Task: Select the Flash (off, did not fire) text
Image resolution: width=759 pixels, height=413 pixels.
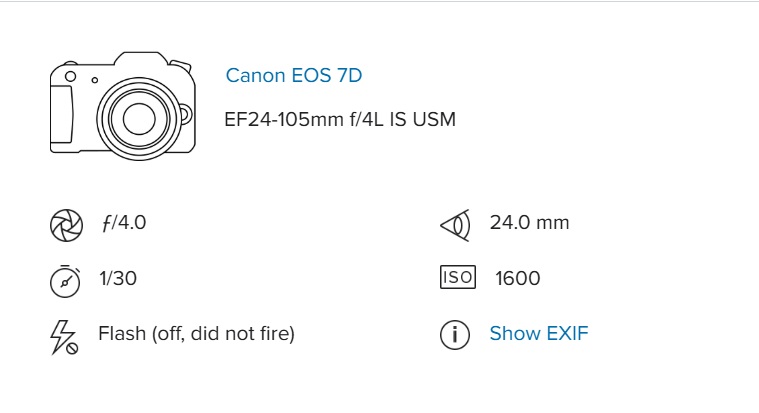Action: (x=196, y=334)
